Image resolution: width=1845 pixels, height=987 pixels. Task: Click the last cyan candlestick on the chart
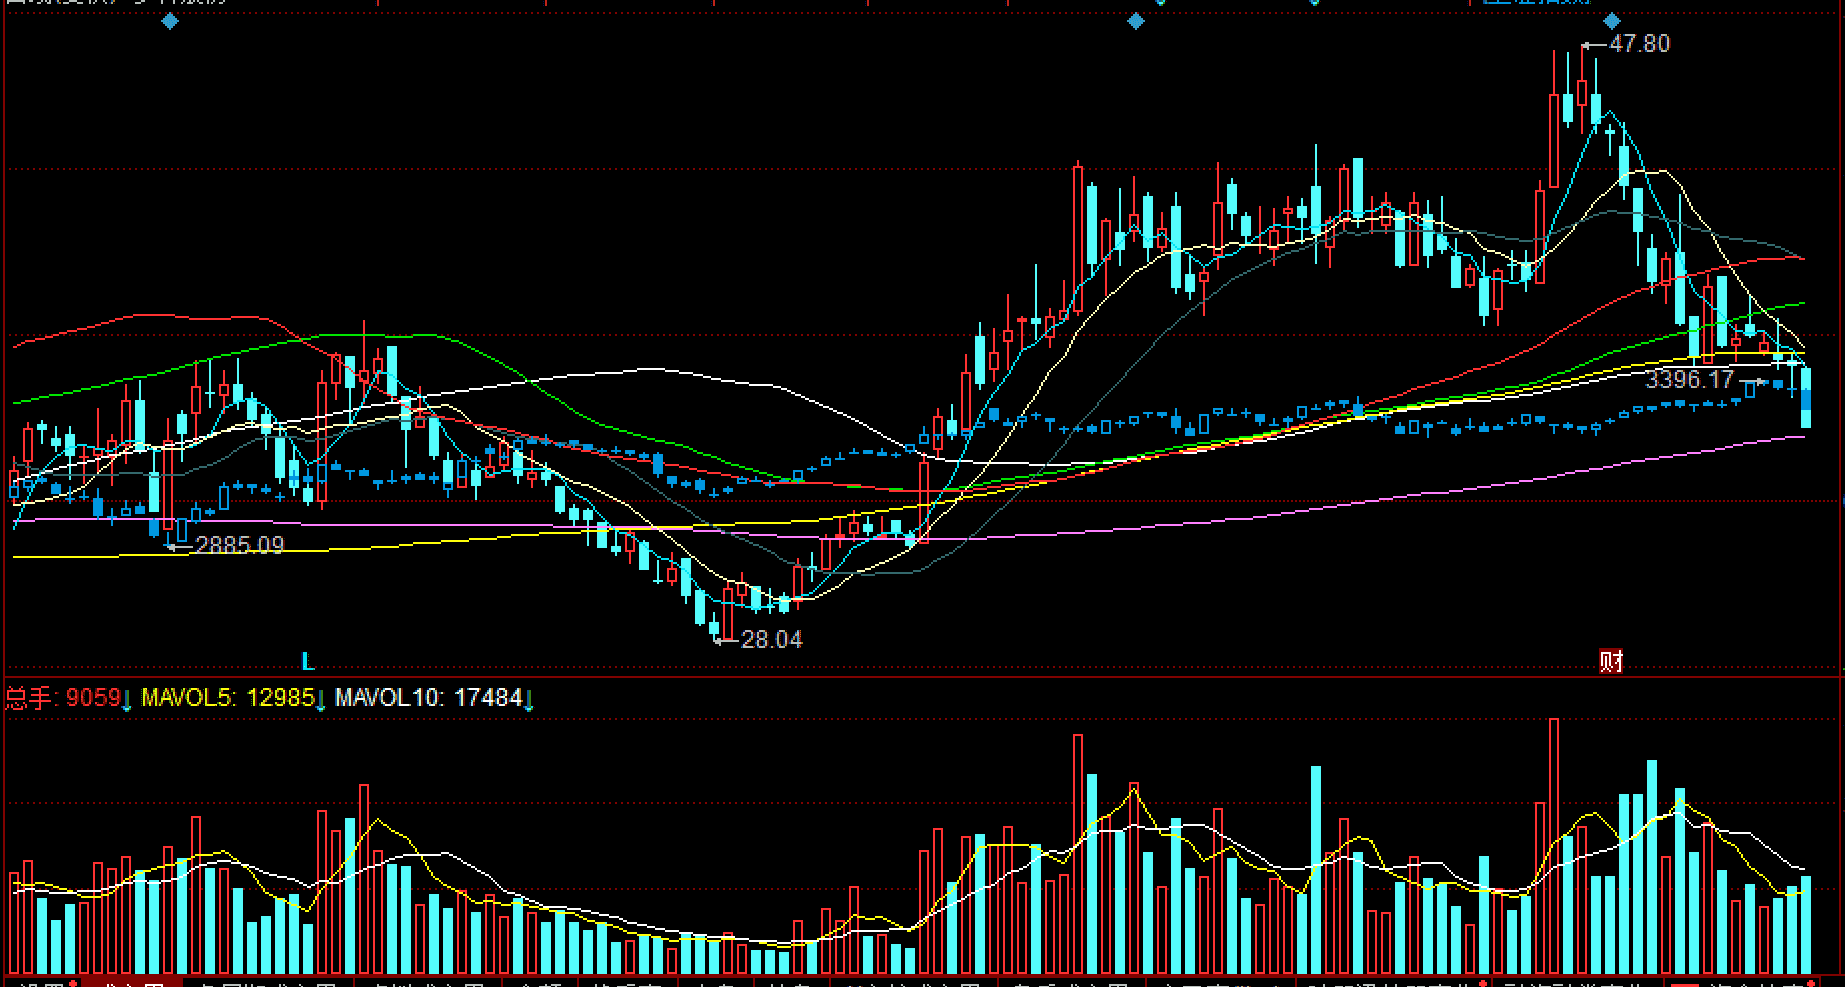1806,398
